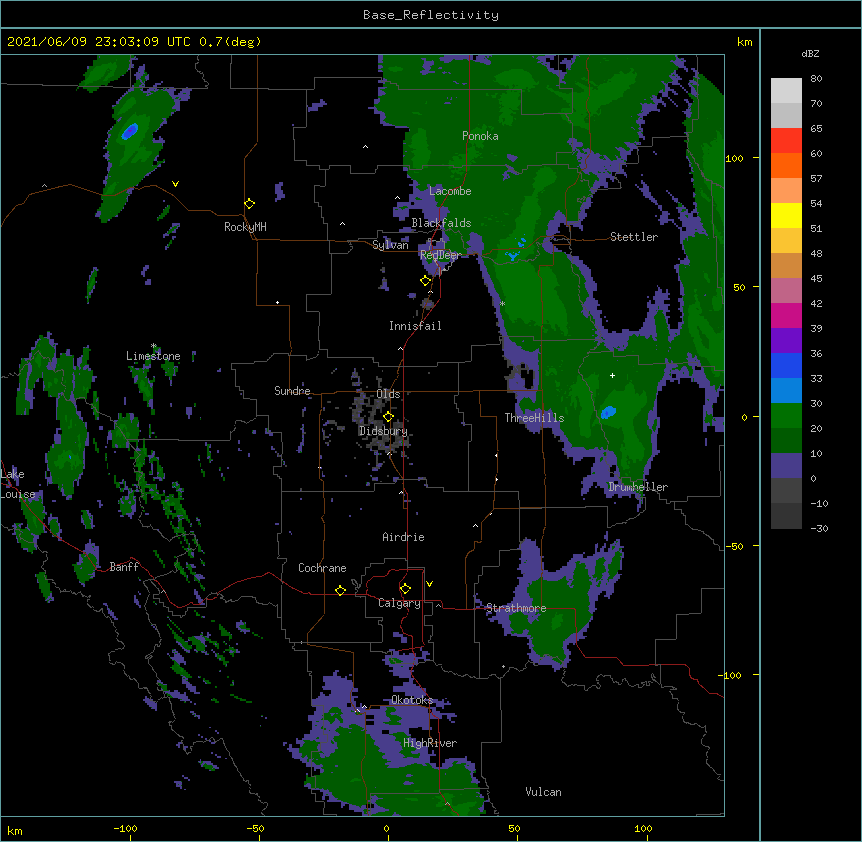Screen dimensions: 862x842
Task: Select the Banff label
Action: [124, 567]
